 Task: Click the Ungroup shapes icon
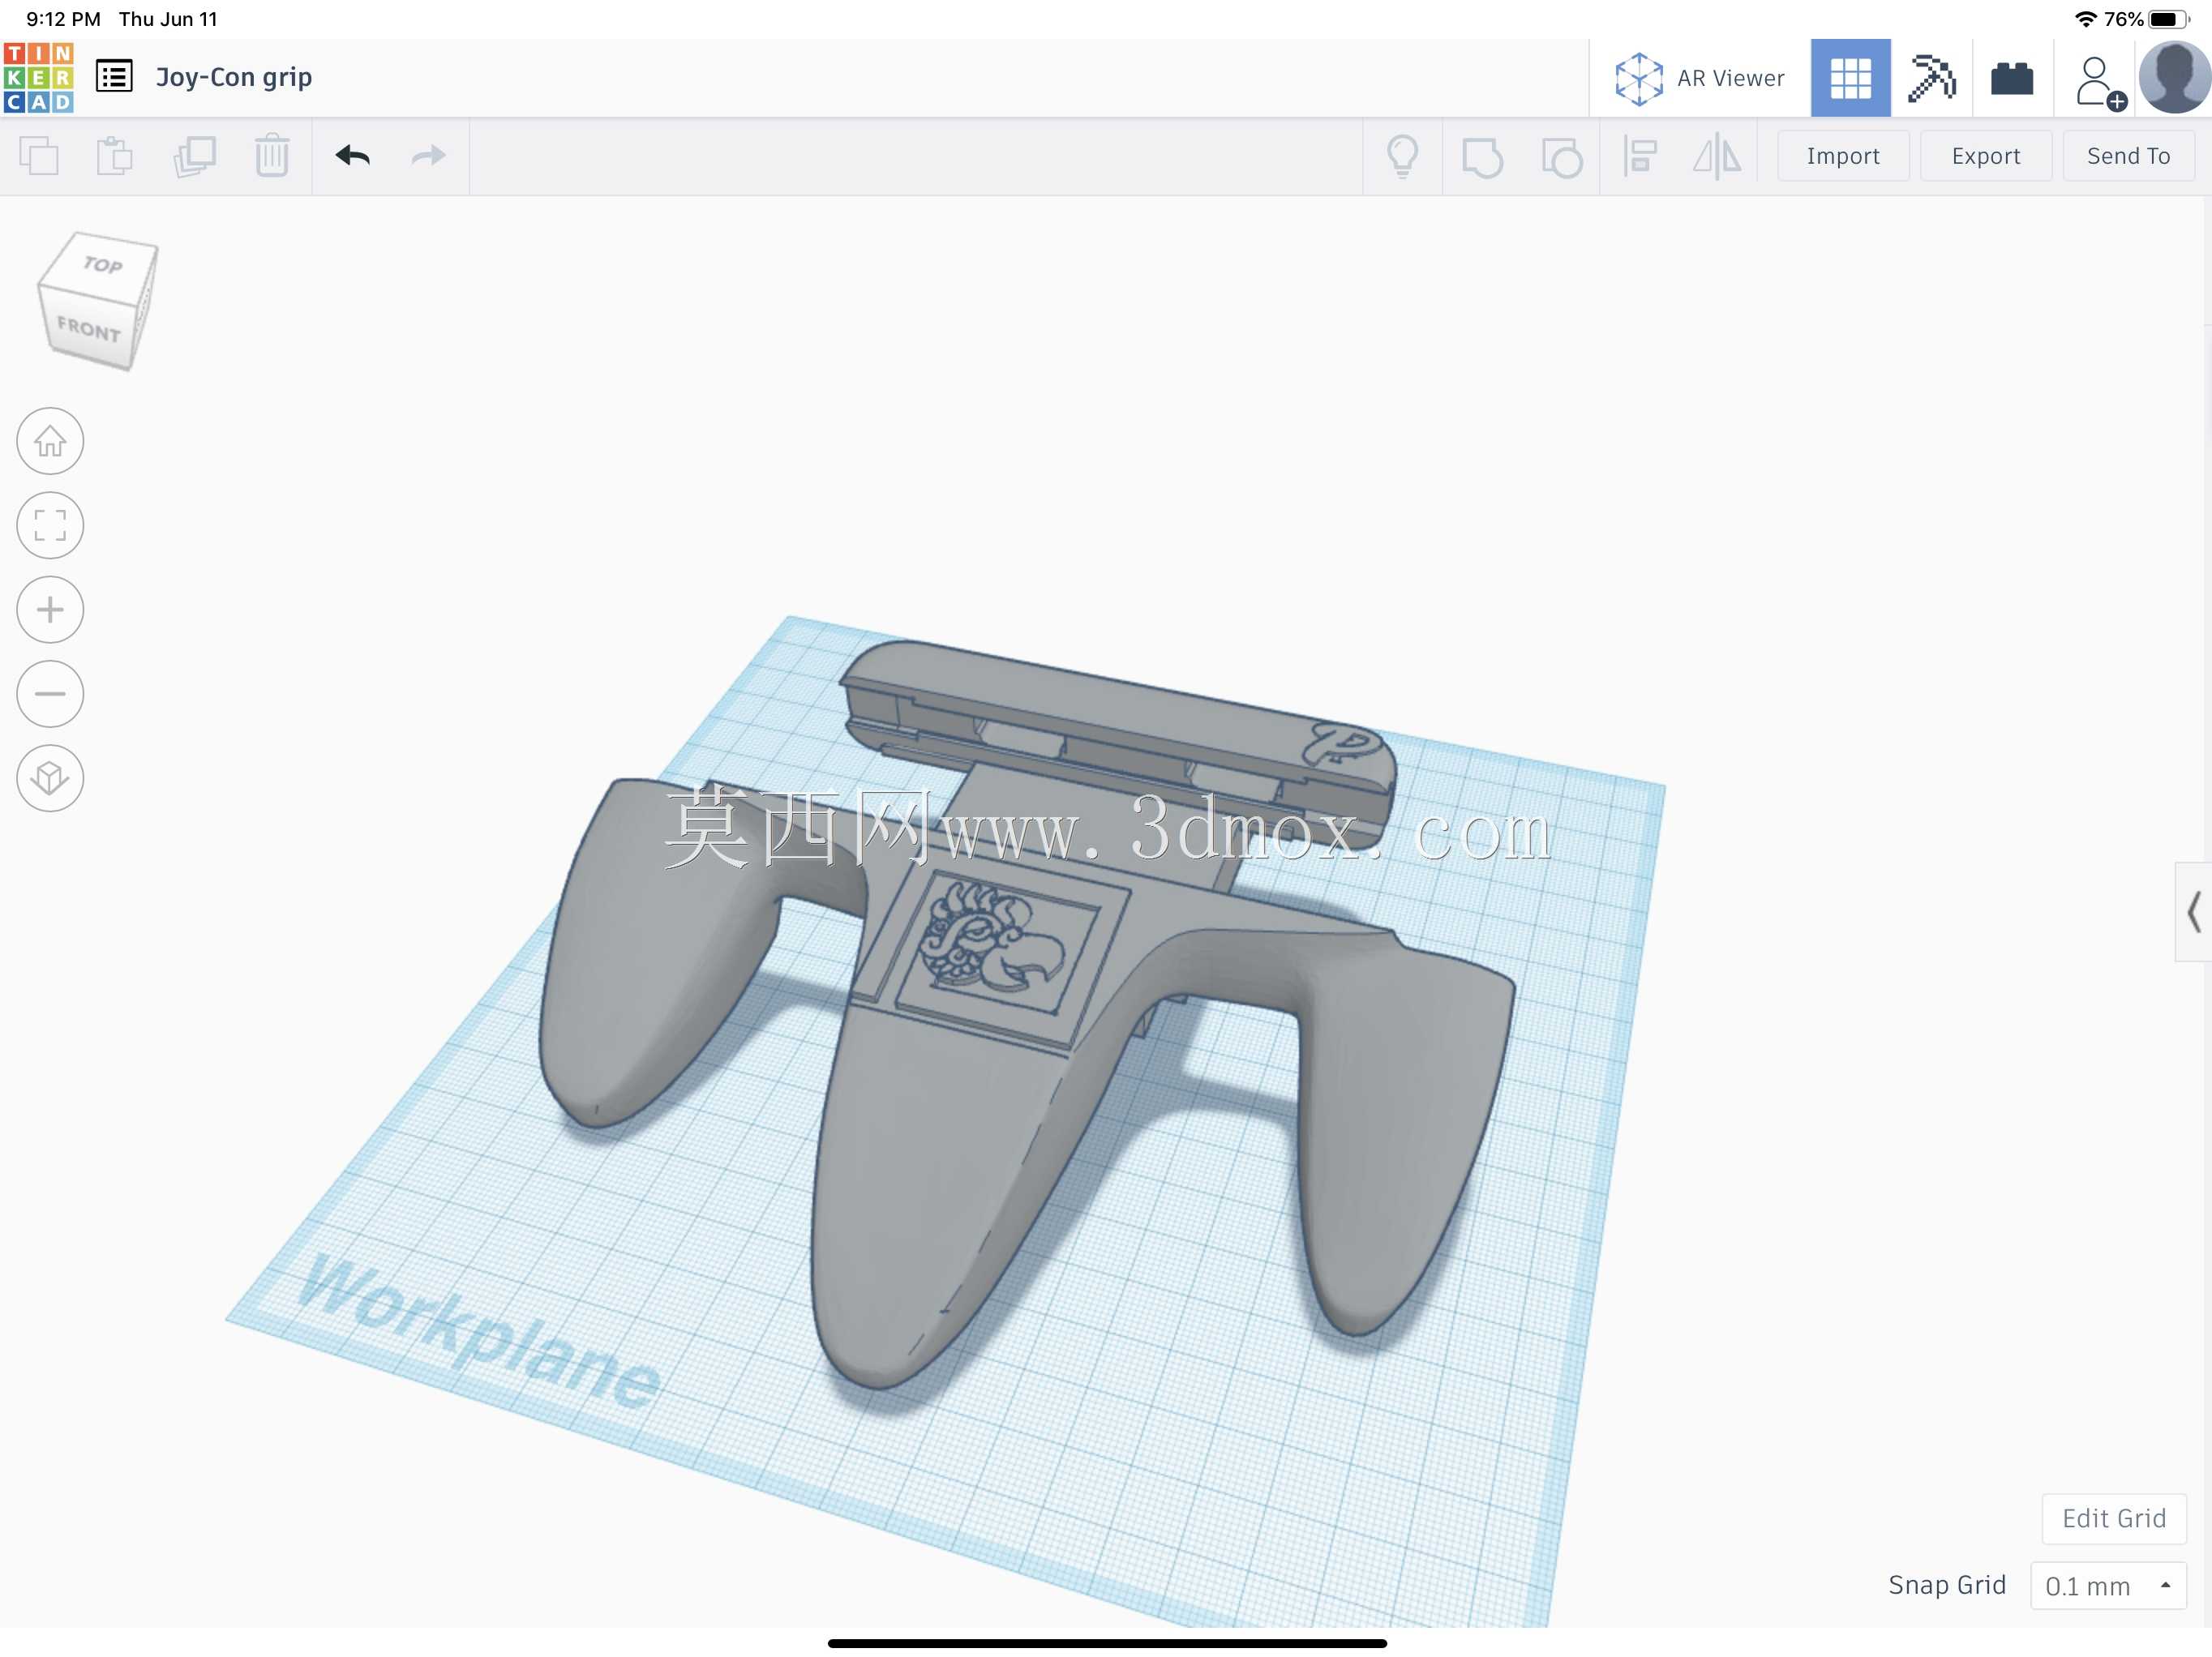point(1561,157)
